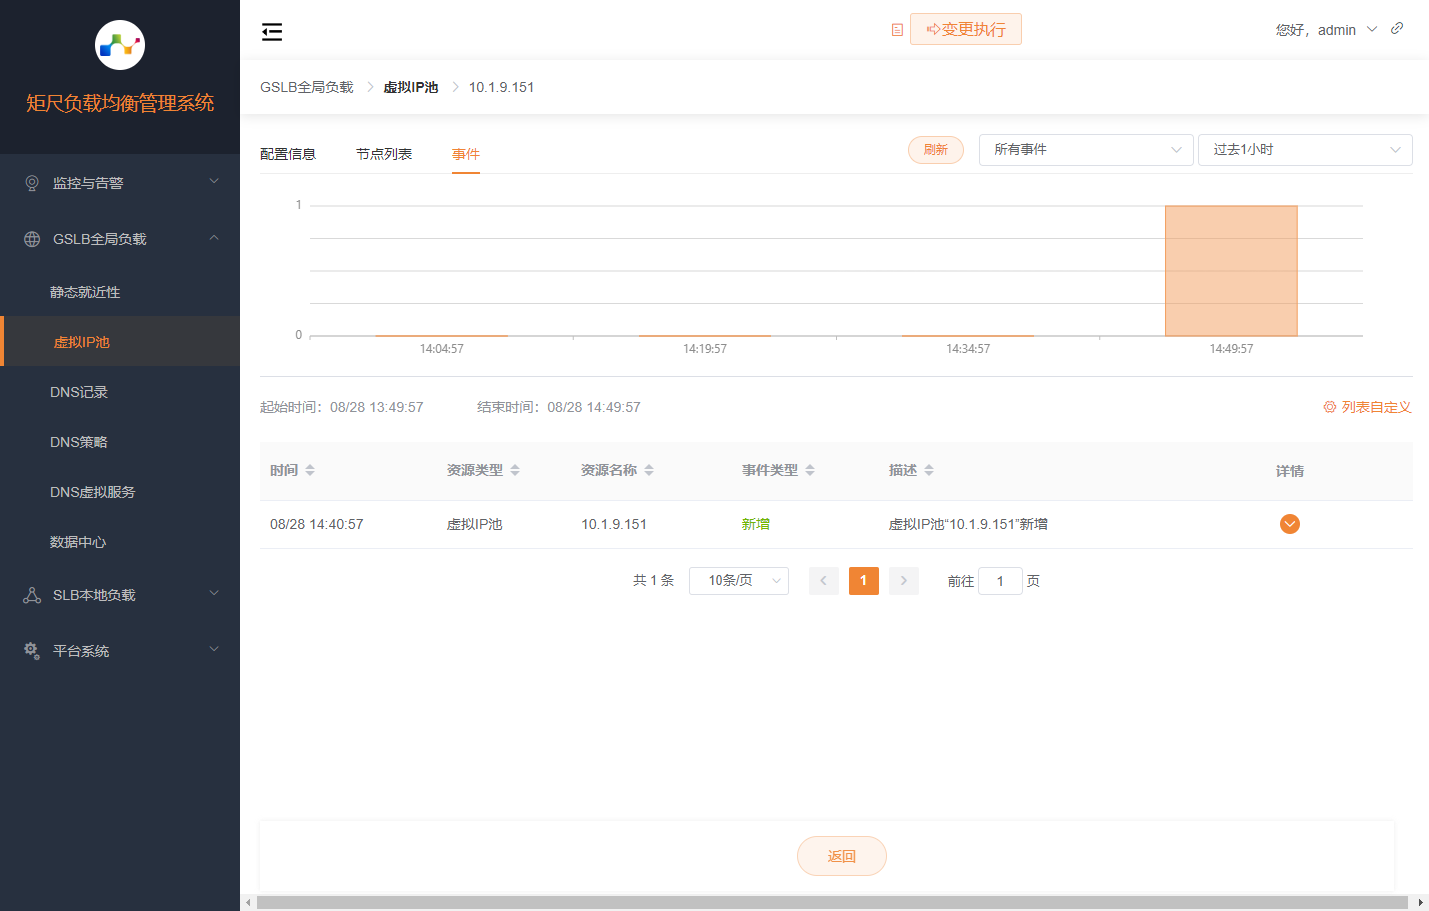Click the document icon beside 变更执行

click(x=897, y=30)
